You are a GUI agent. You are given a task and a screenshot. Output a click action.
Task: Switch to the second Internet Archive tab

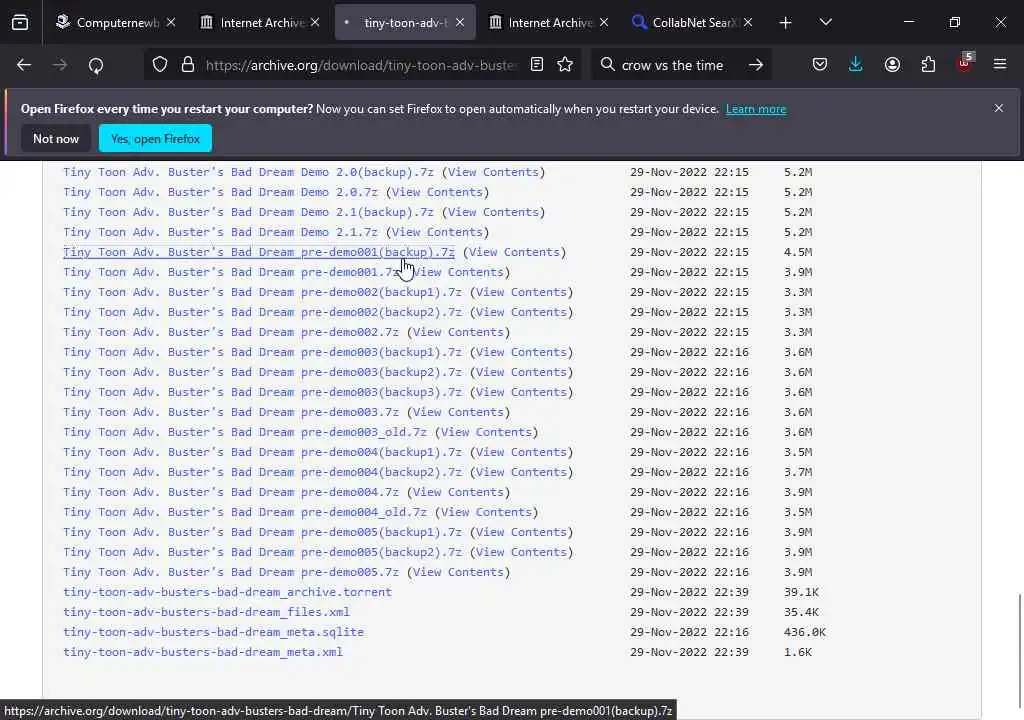[549, 23]
